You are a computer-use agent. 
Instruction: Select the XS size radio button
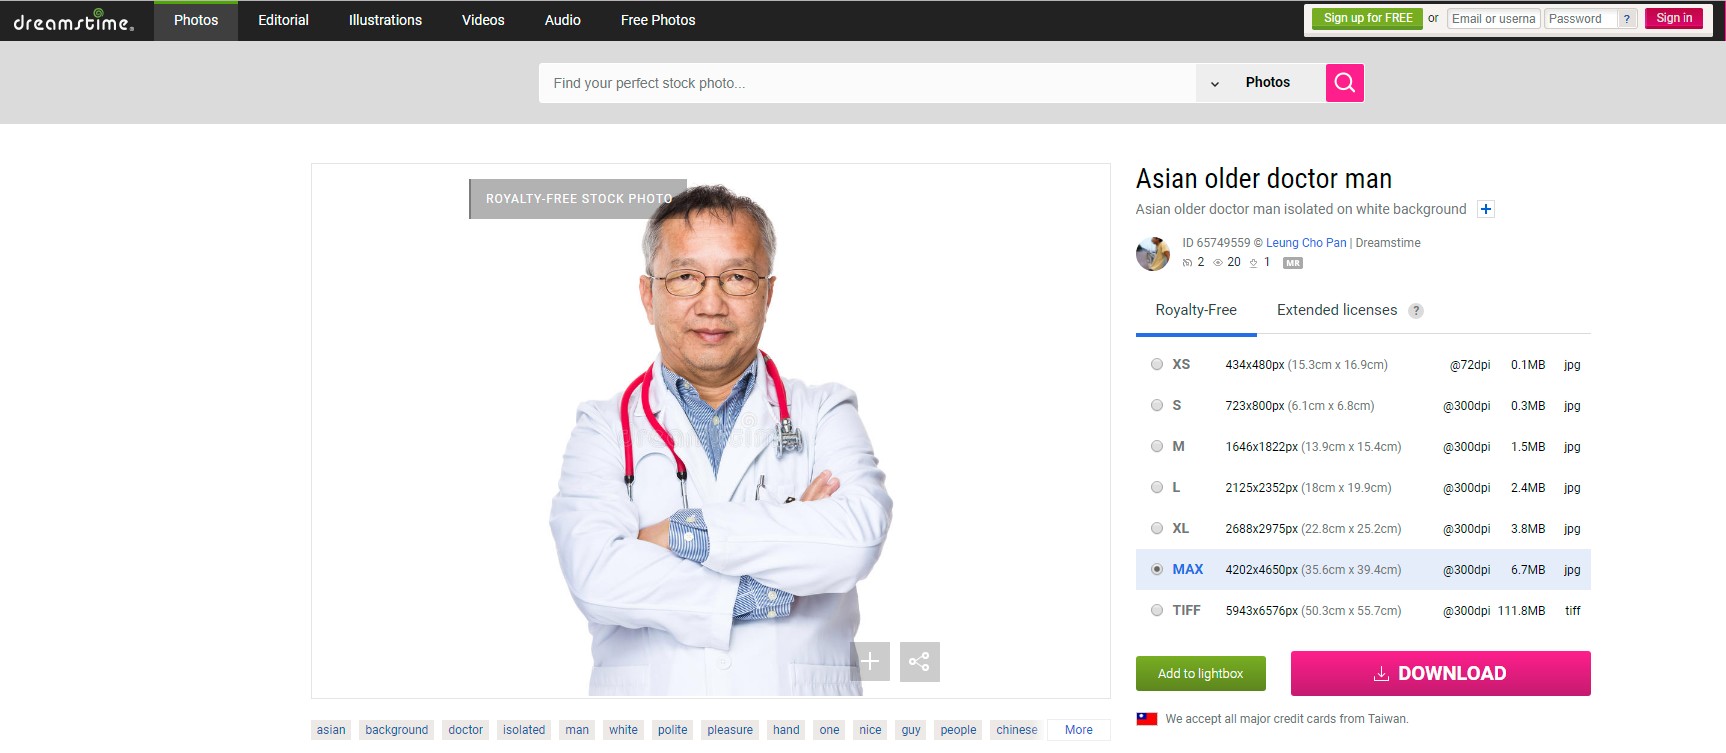coord(1157,365)
